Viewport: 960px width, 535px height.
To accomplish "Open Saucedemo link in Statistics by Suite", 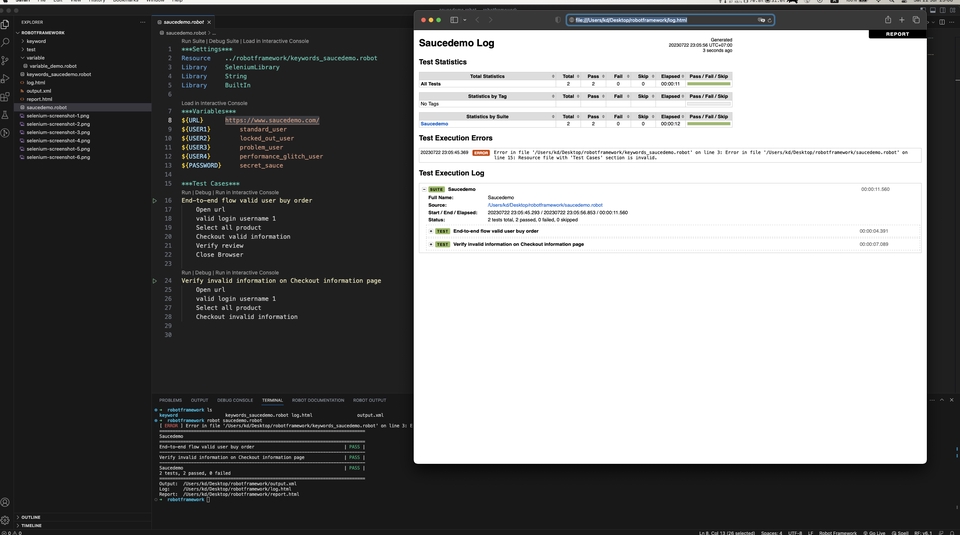I will (x=434, y=124).
